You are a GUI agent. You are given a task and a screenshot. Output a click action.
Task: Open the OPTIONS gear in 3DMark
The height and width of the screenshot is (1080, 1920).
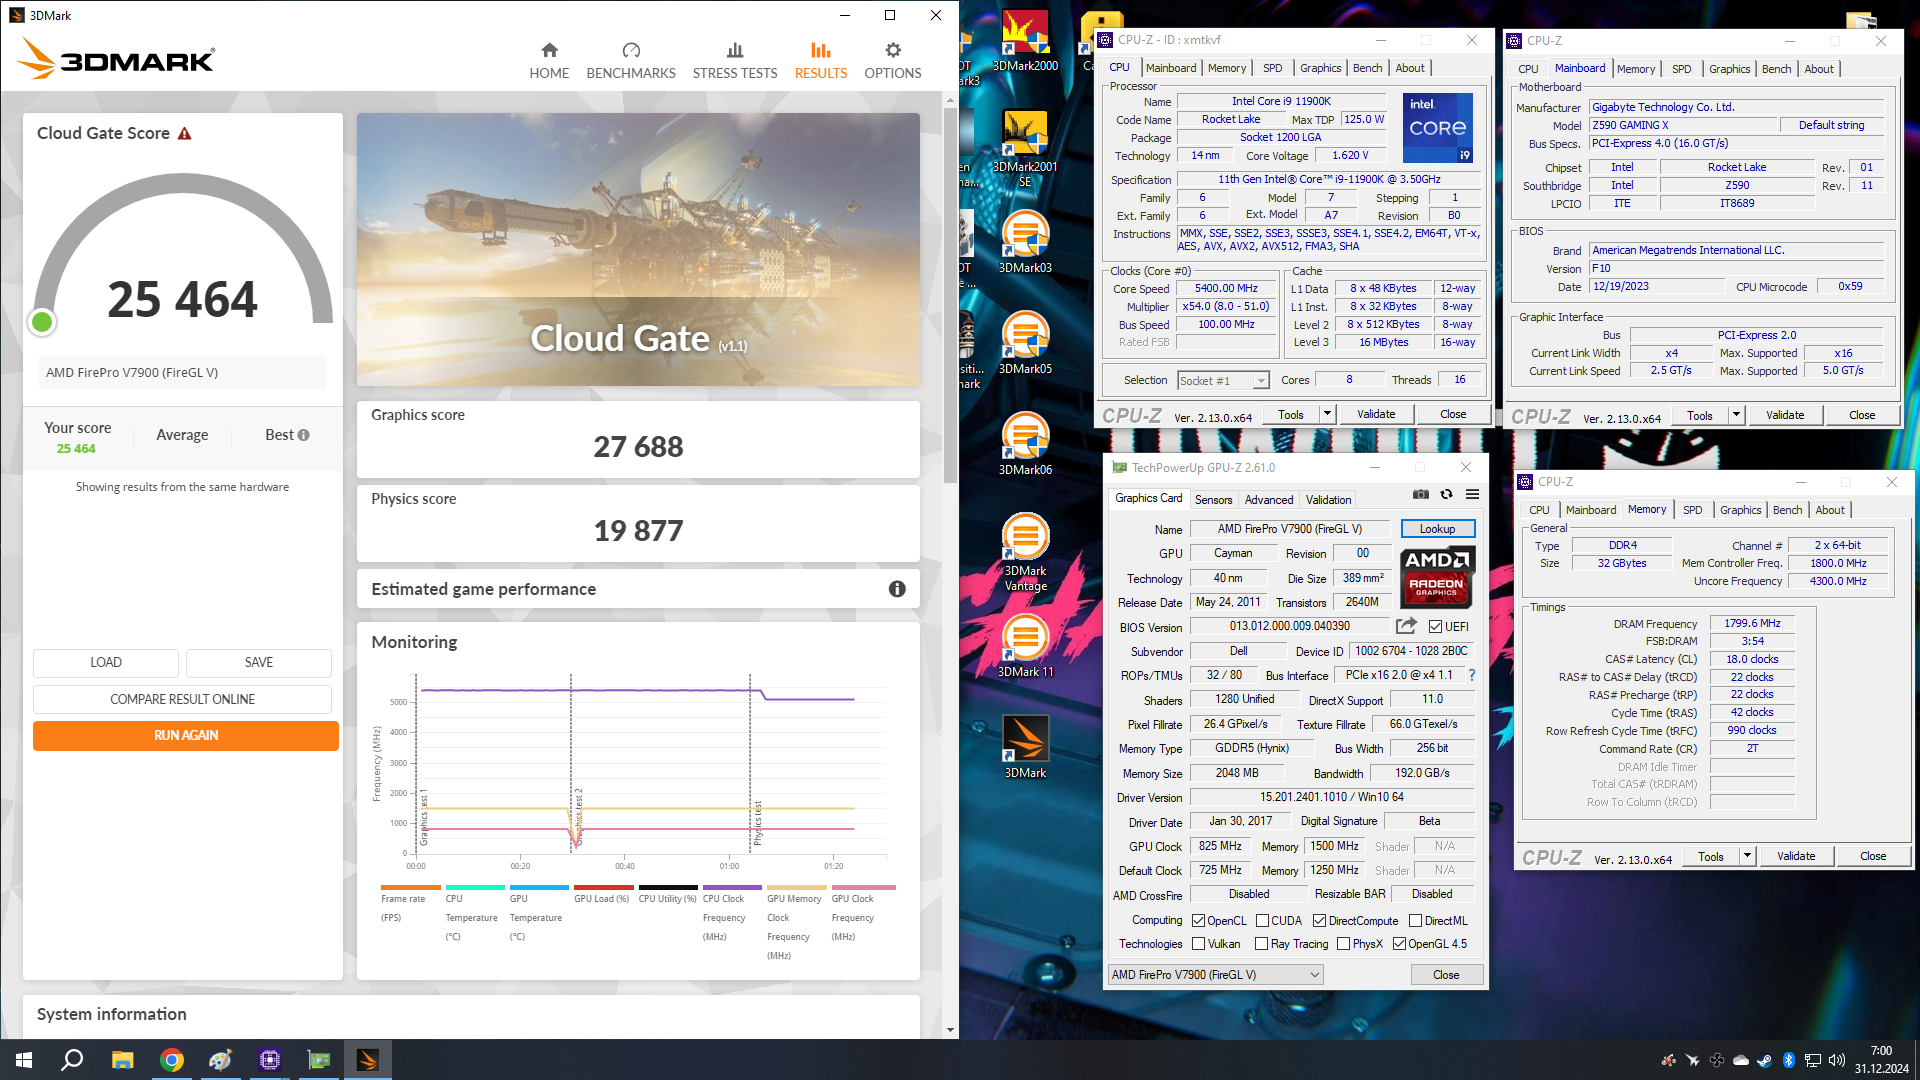[x=892, y=50]
